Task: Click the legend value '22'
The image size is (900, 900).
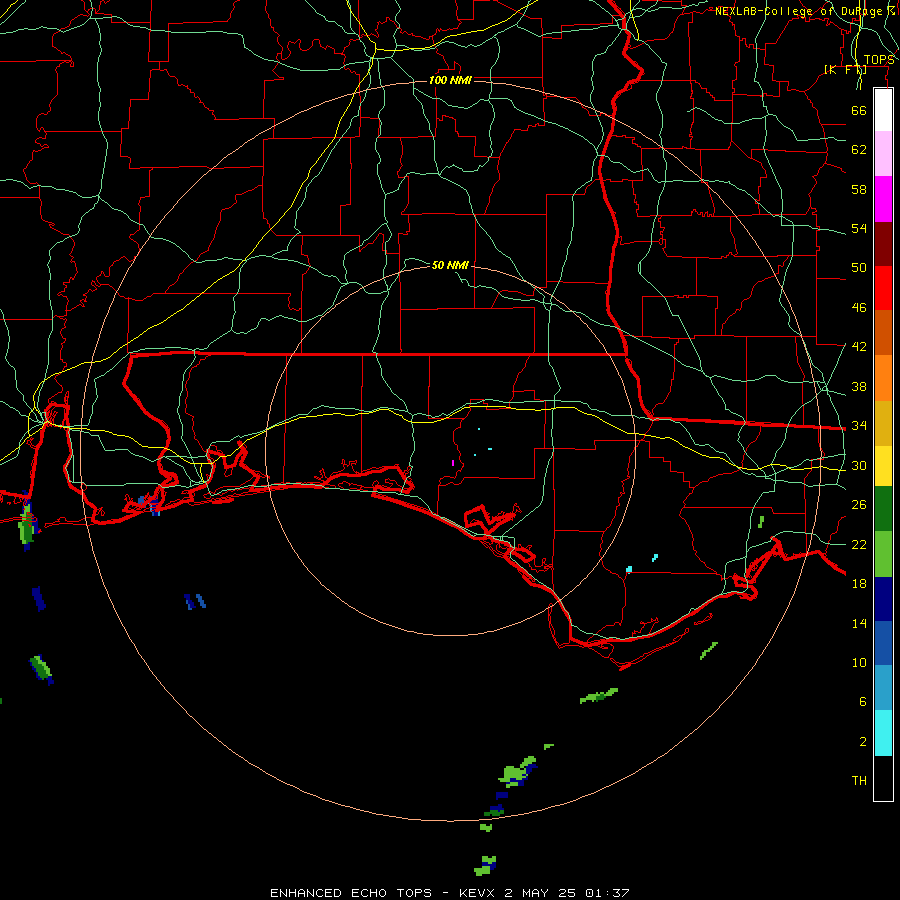Action: [859, 544]
